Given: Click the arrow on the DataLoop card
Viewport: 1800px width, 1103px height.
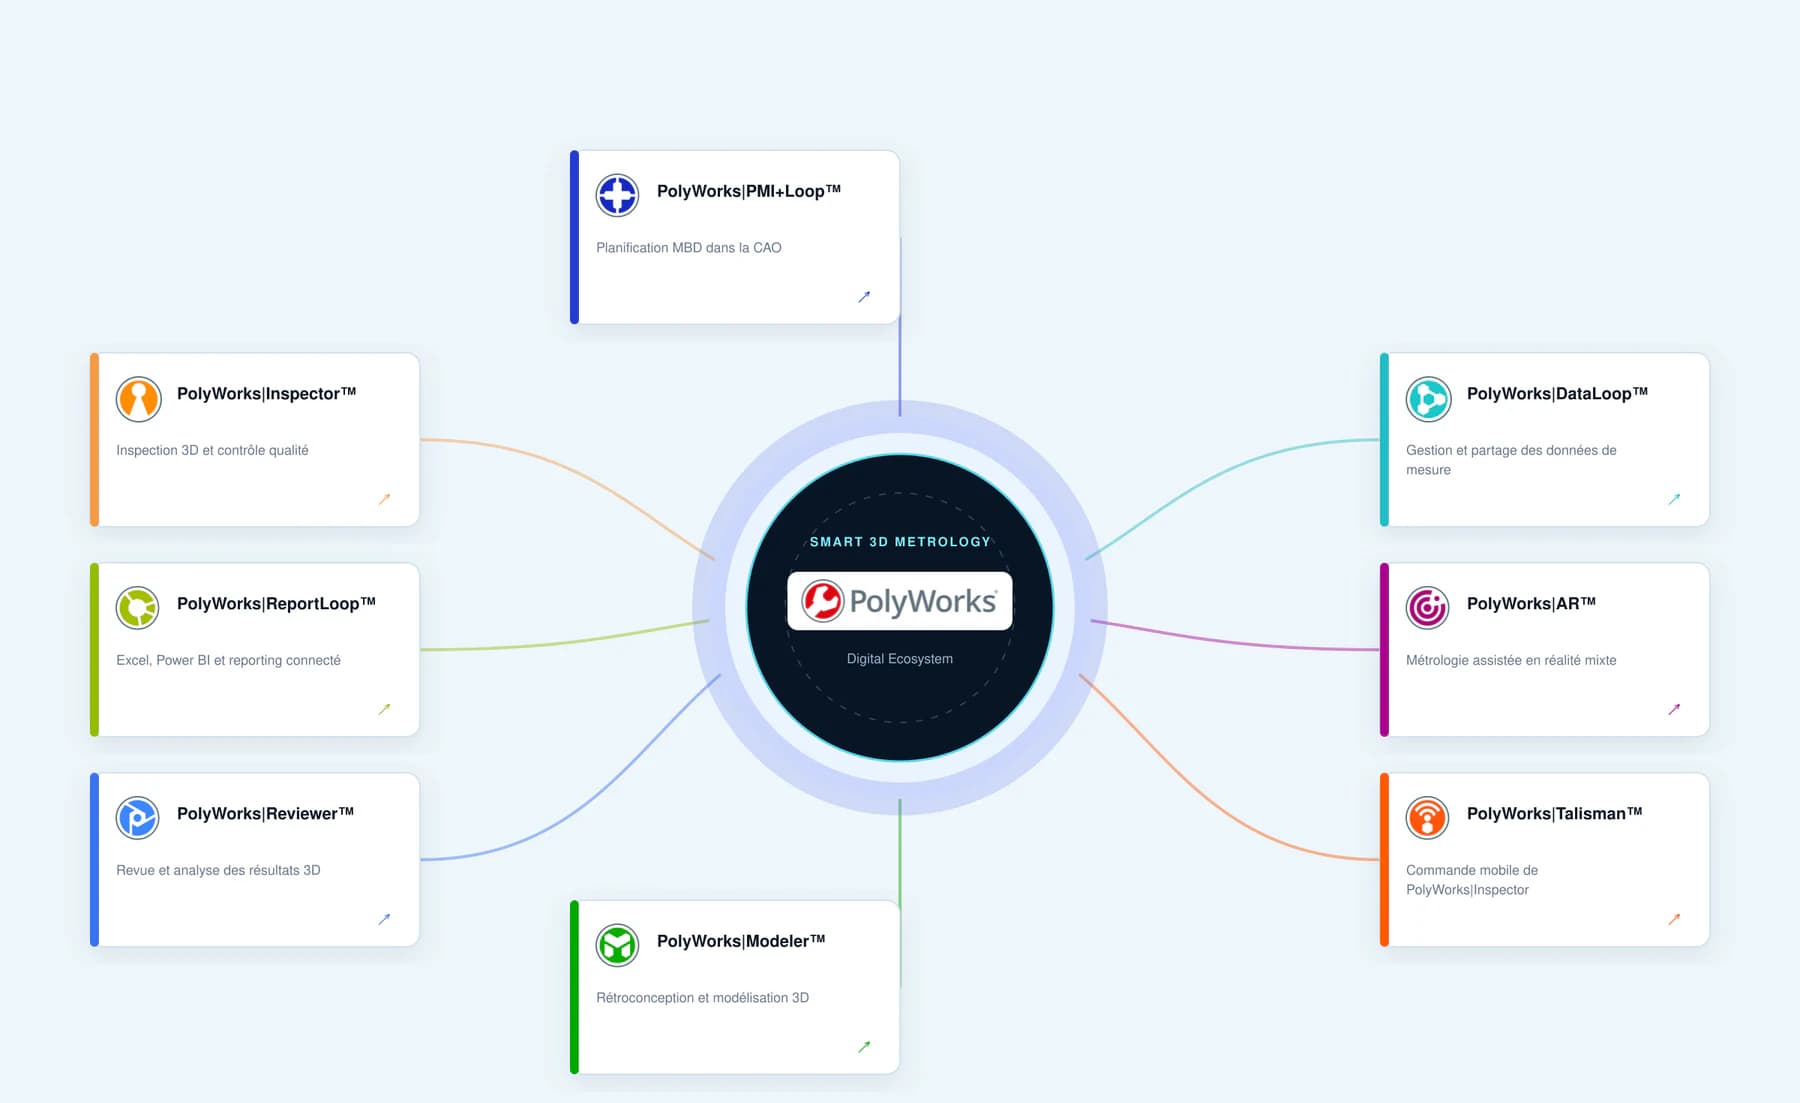Looking at the screenshot, I should pos(1674,499).
